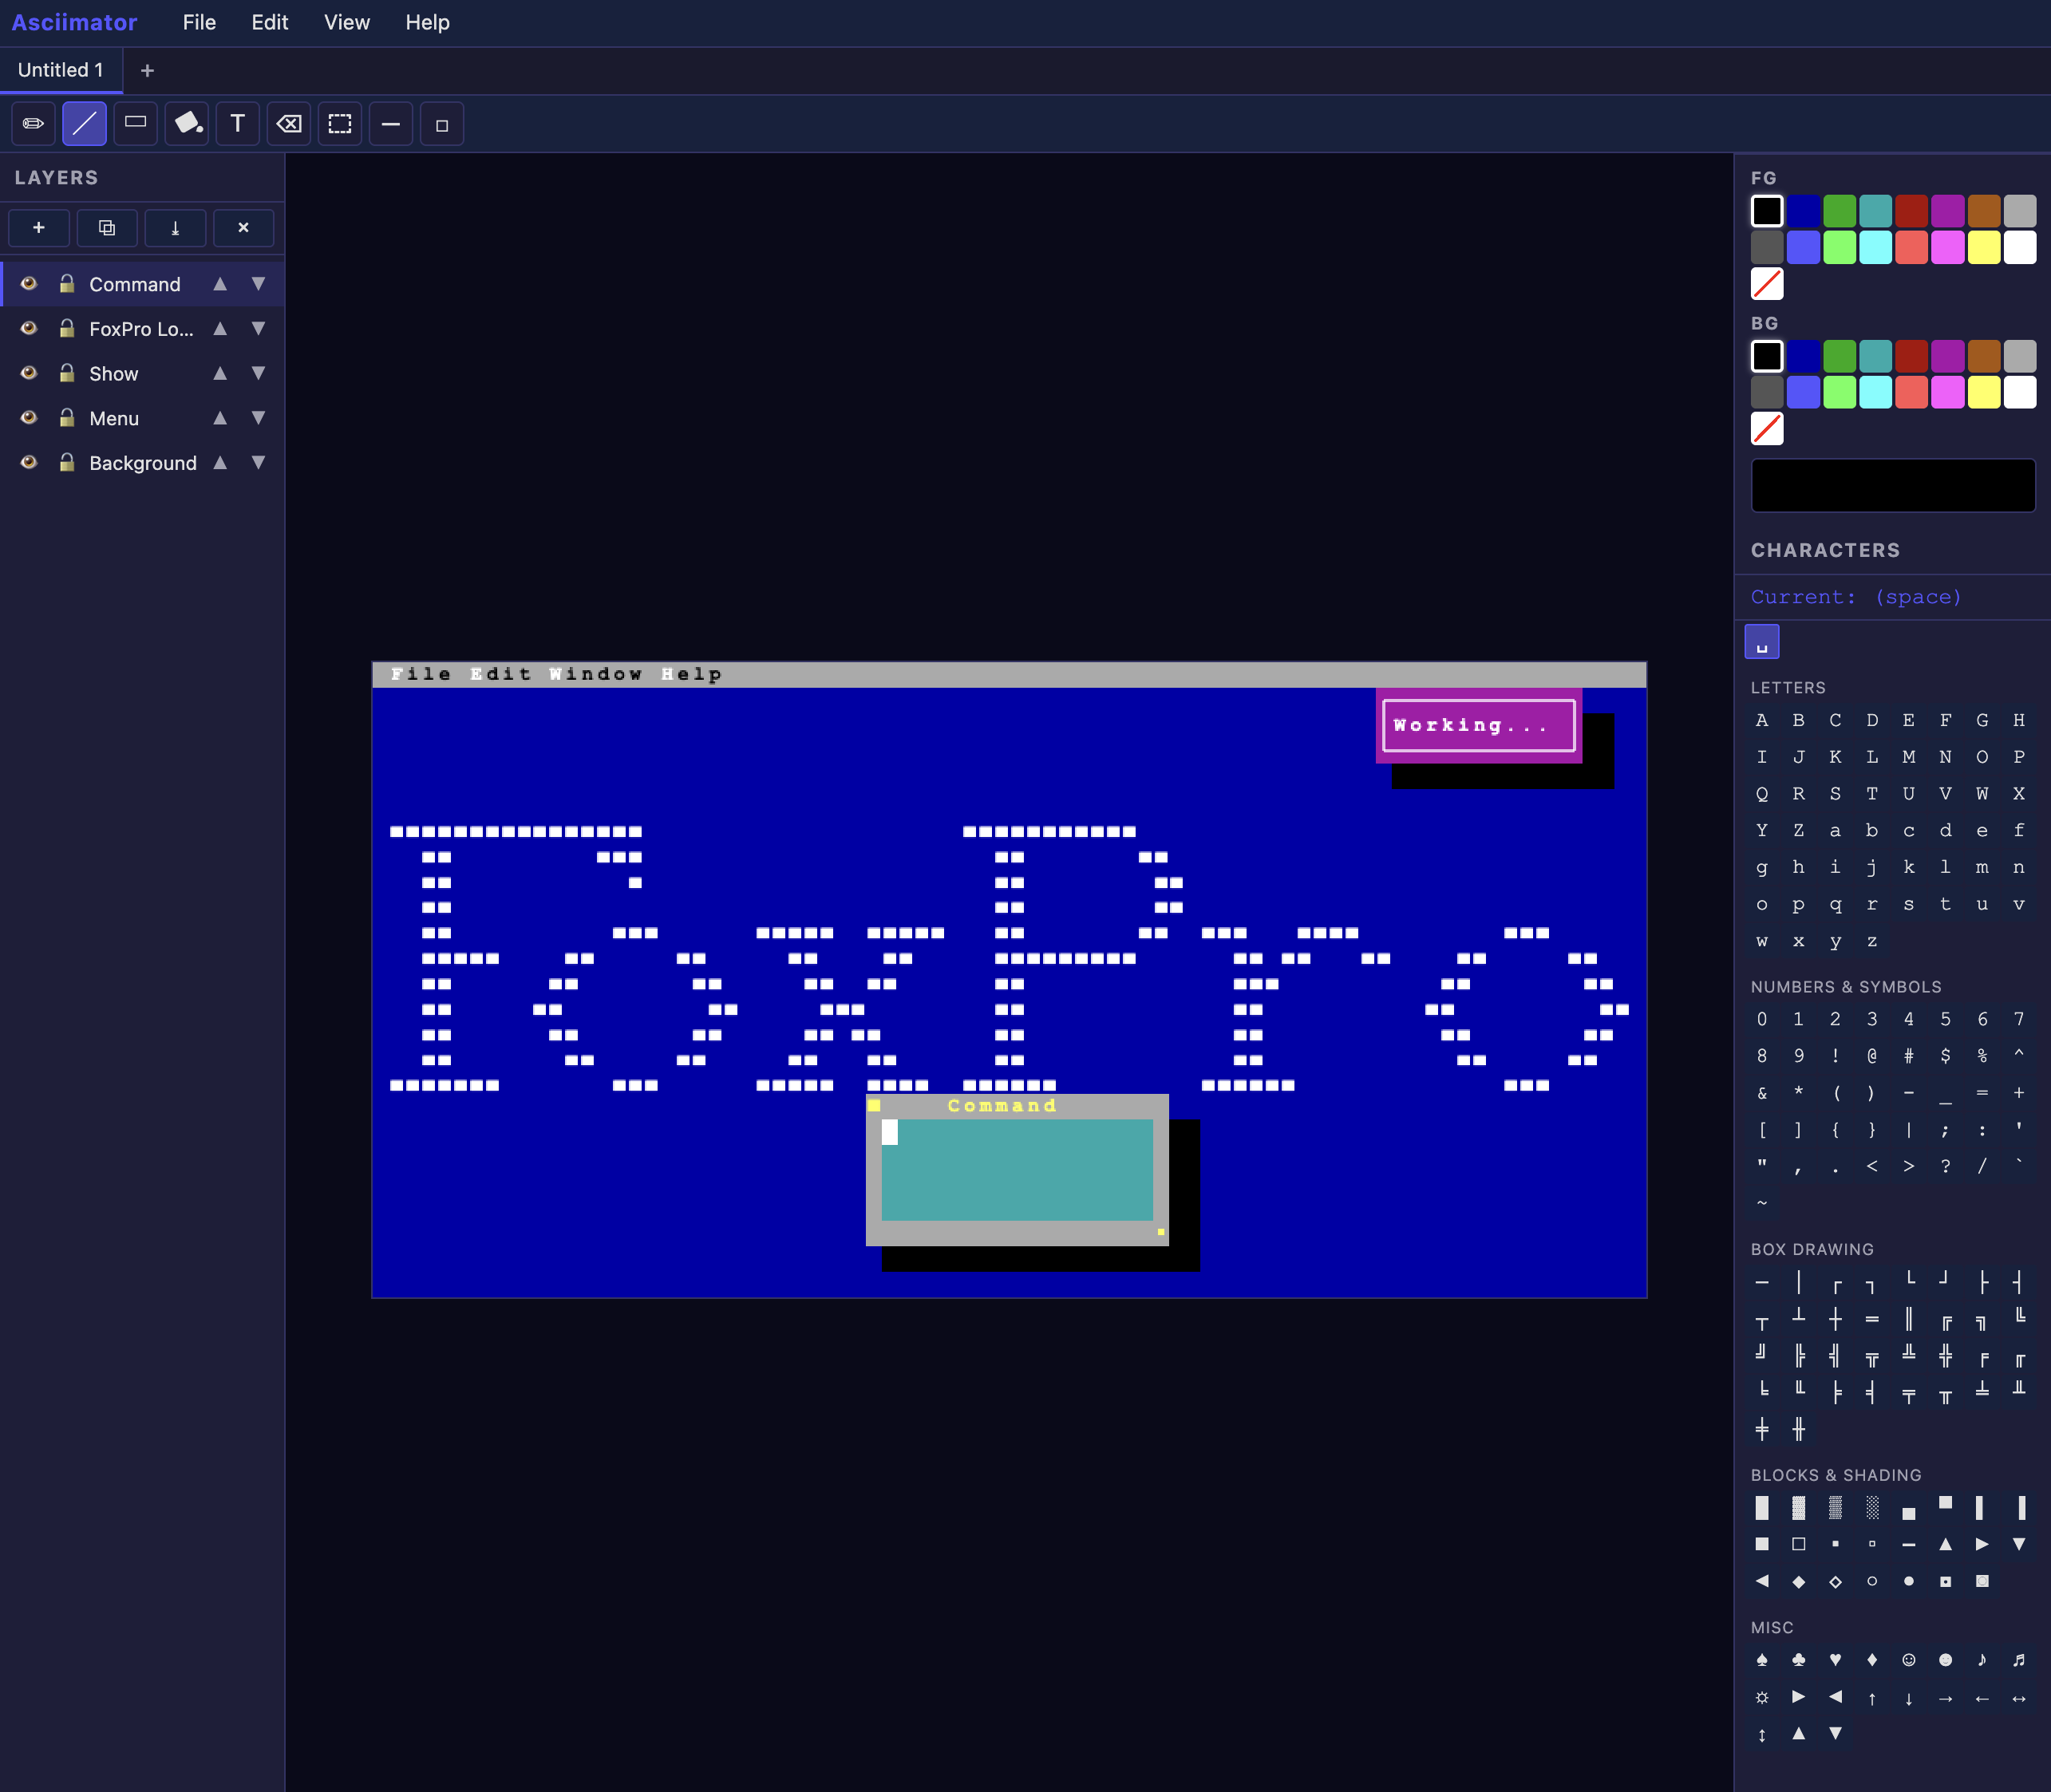This screenshot has width=2051, height=1792.
Task: Pick the full block character
Action: tap(1762, 1507)
